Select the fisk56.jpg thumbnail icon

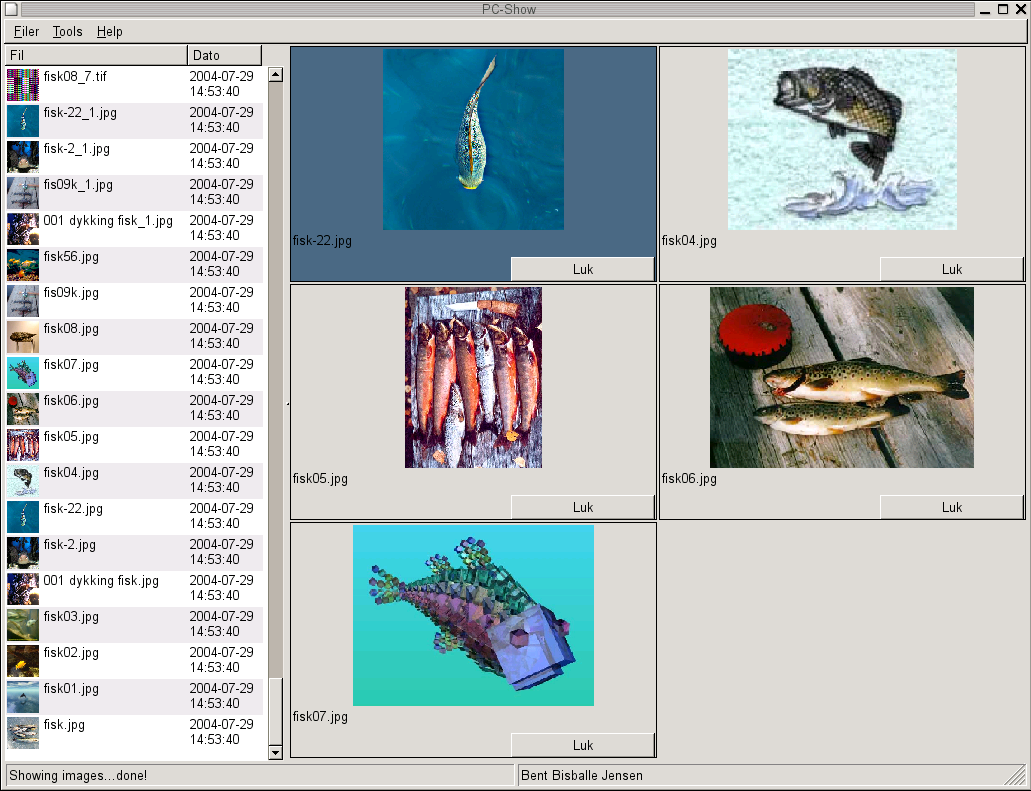click(x=23, y=265)
